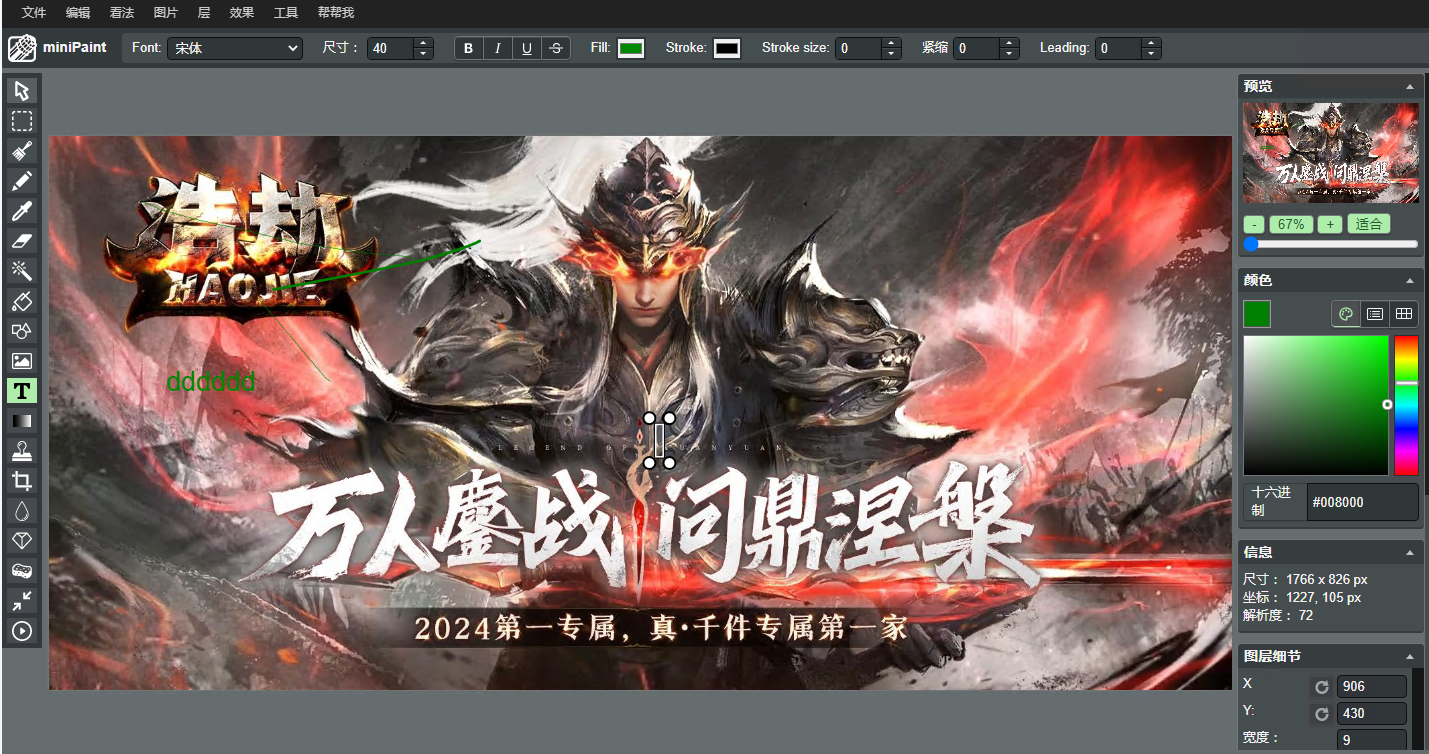The height and width of the screenshot is (754, 1429).
Task: Click the preview thumbnail image
Action: pos(1331,153)
